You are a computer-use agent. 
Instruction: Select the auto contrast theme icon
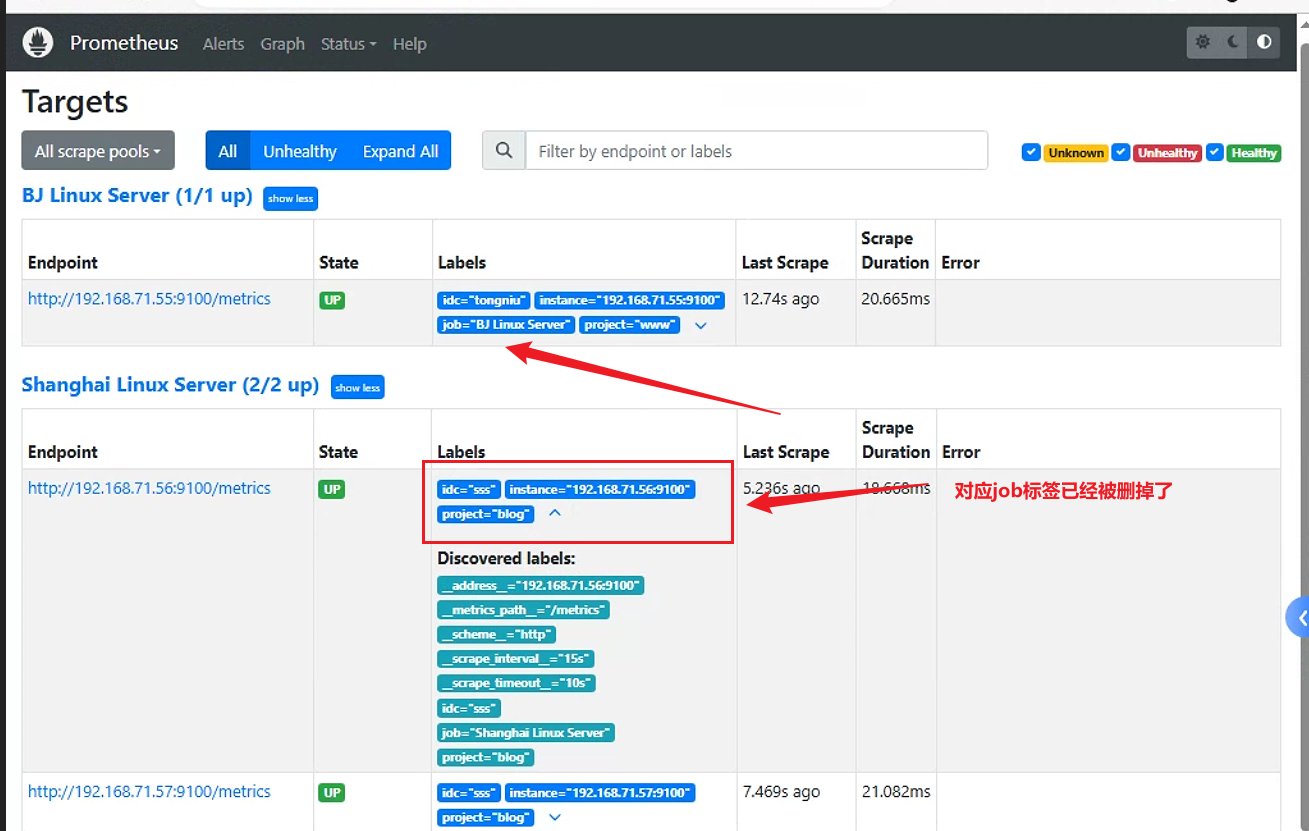click(x=1265, y=42)
